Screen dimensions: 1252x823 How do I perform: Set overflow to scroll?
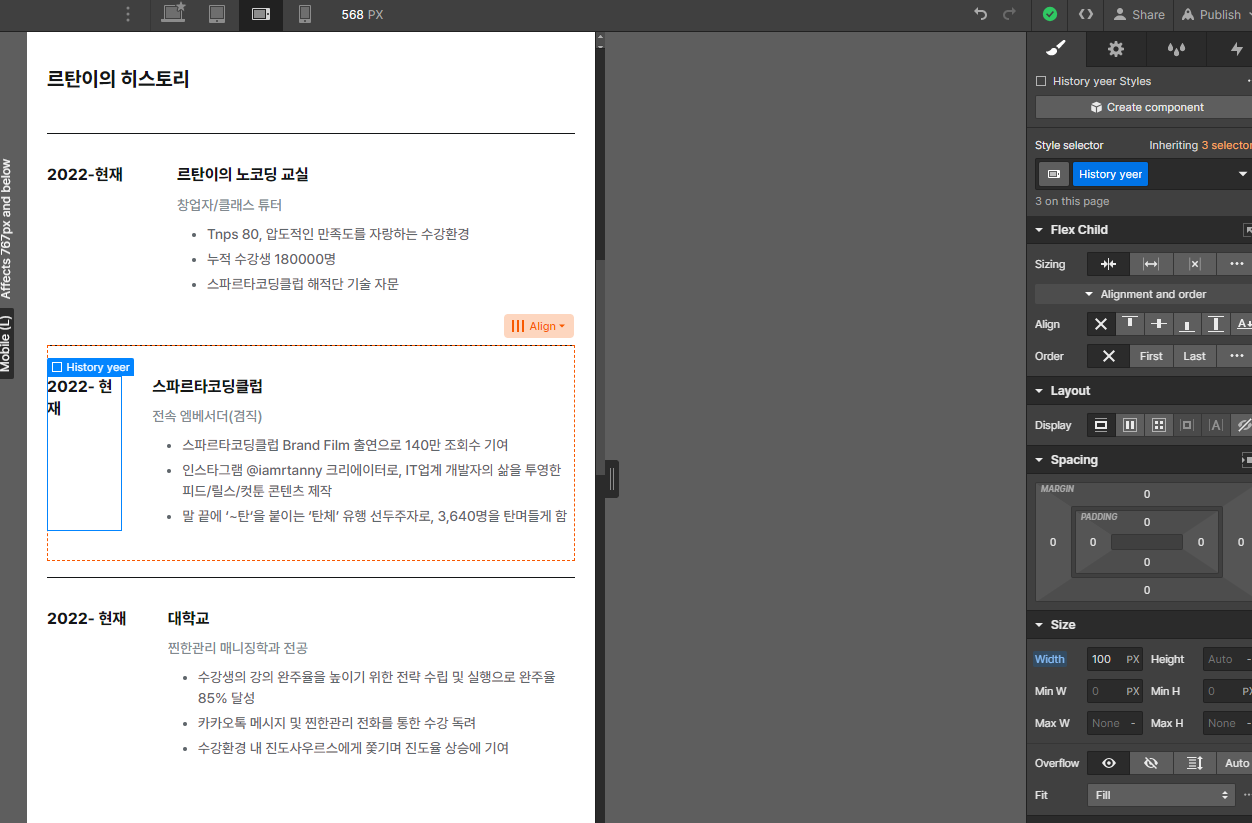tap(1194, 763)
